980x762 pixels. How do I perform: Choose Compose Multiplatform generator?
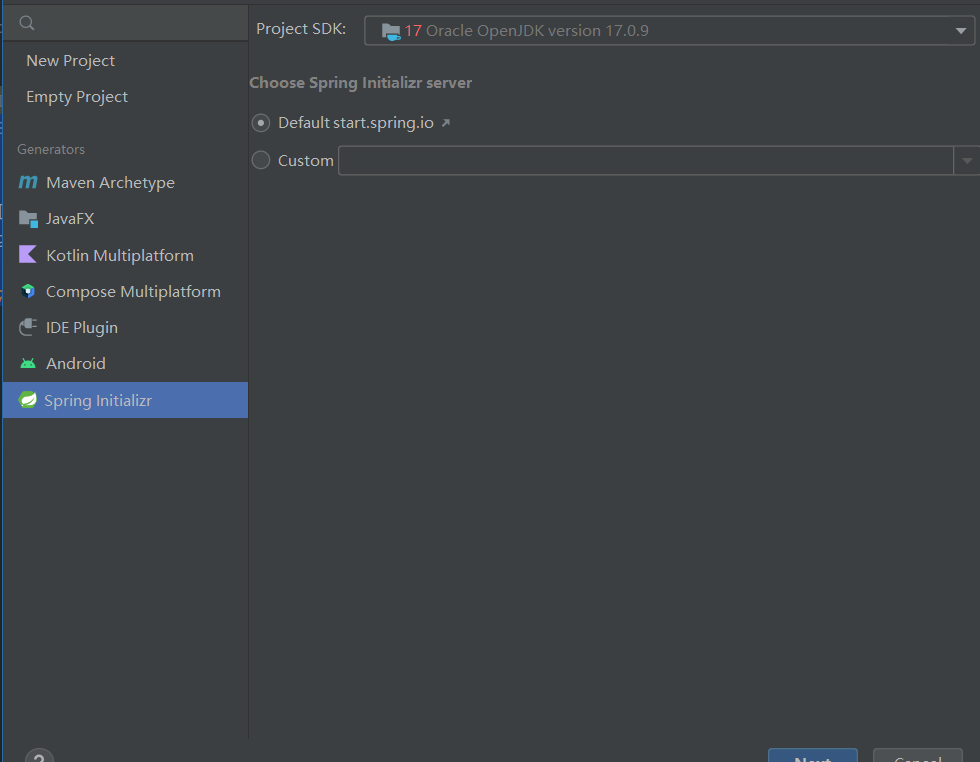125,291
